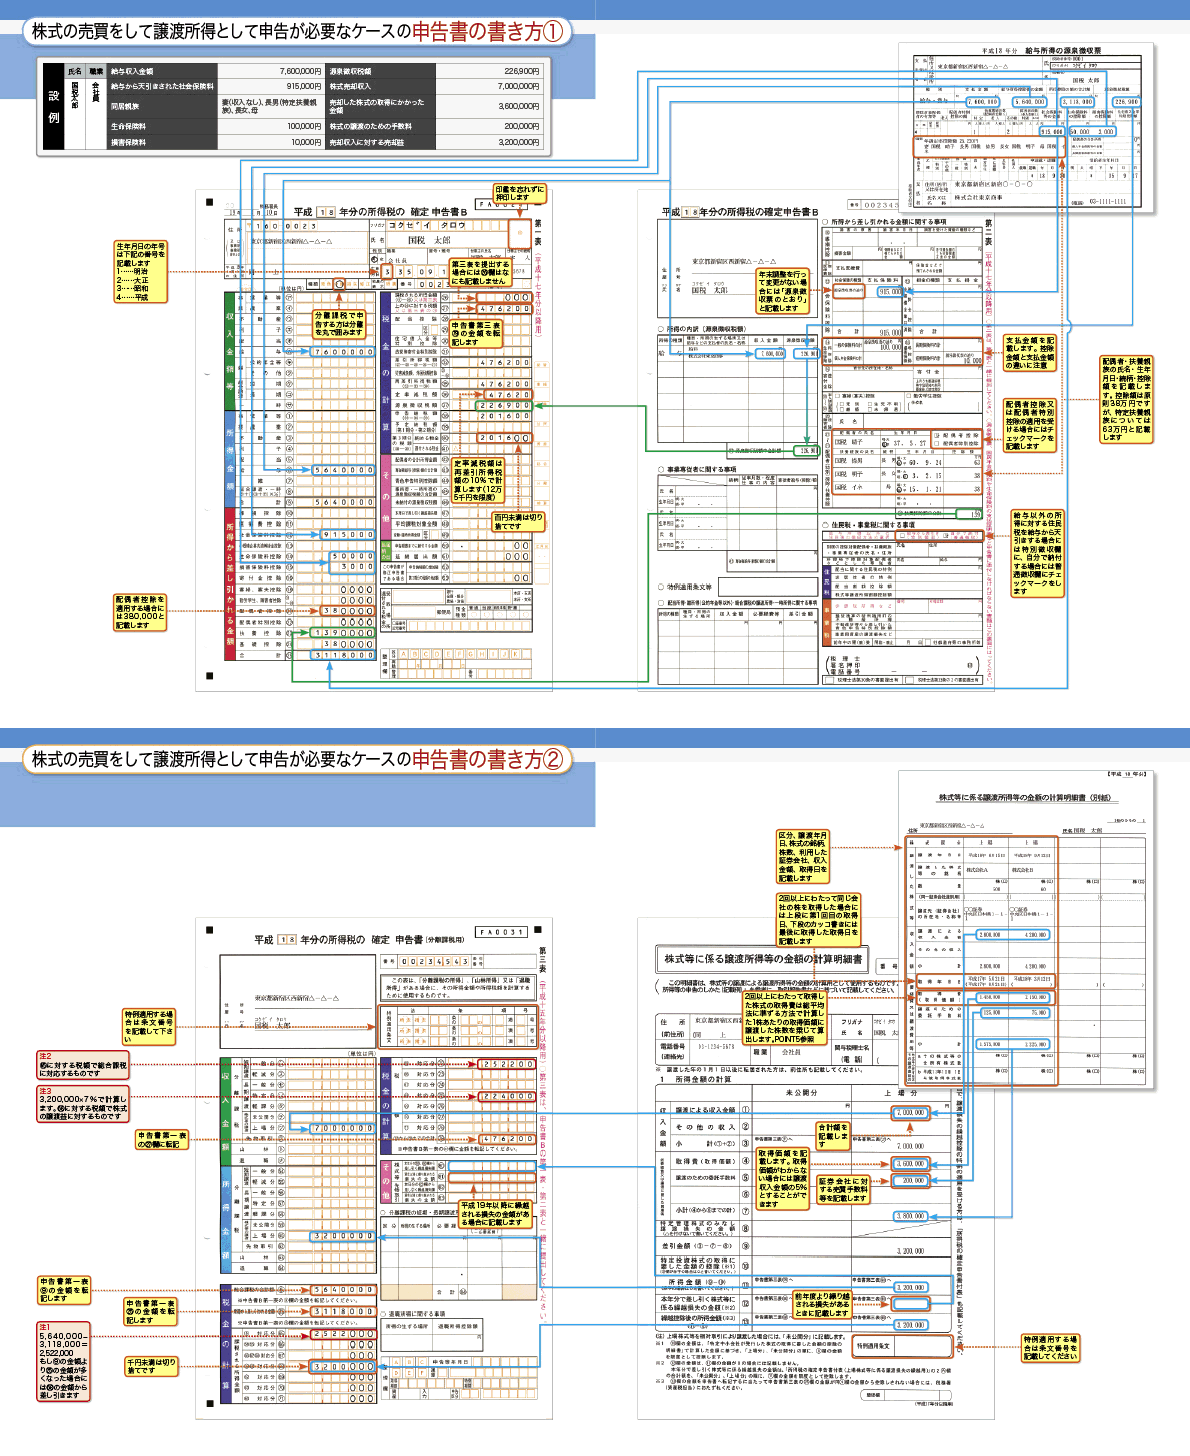Click the 定率減税額 callout on the first form
The height and width of the screenshot is (1456, 1190).
click(478, 480)
